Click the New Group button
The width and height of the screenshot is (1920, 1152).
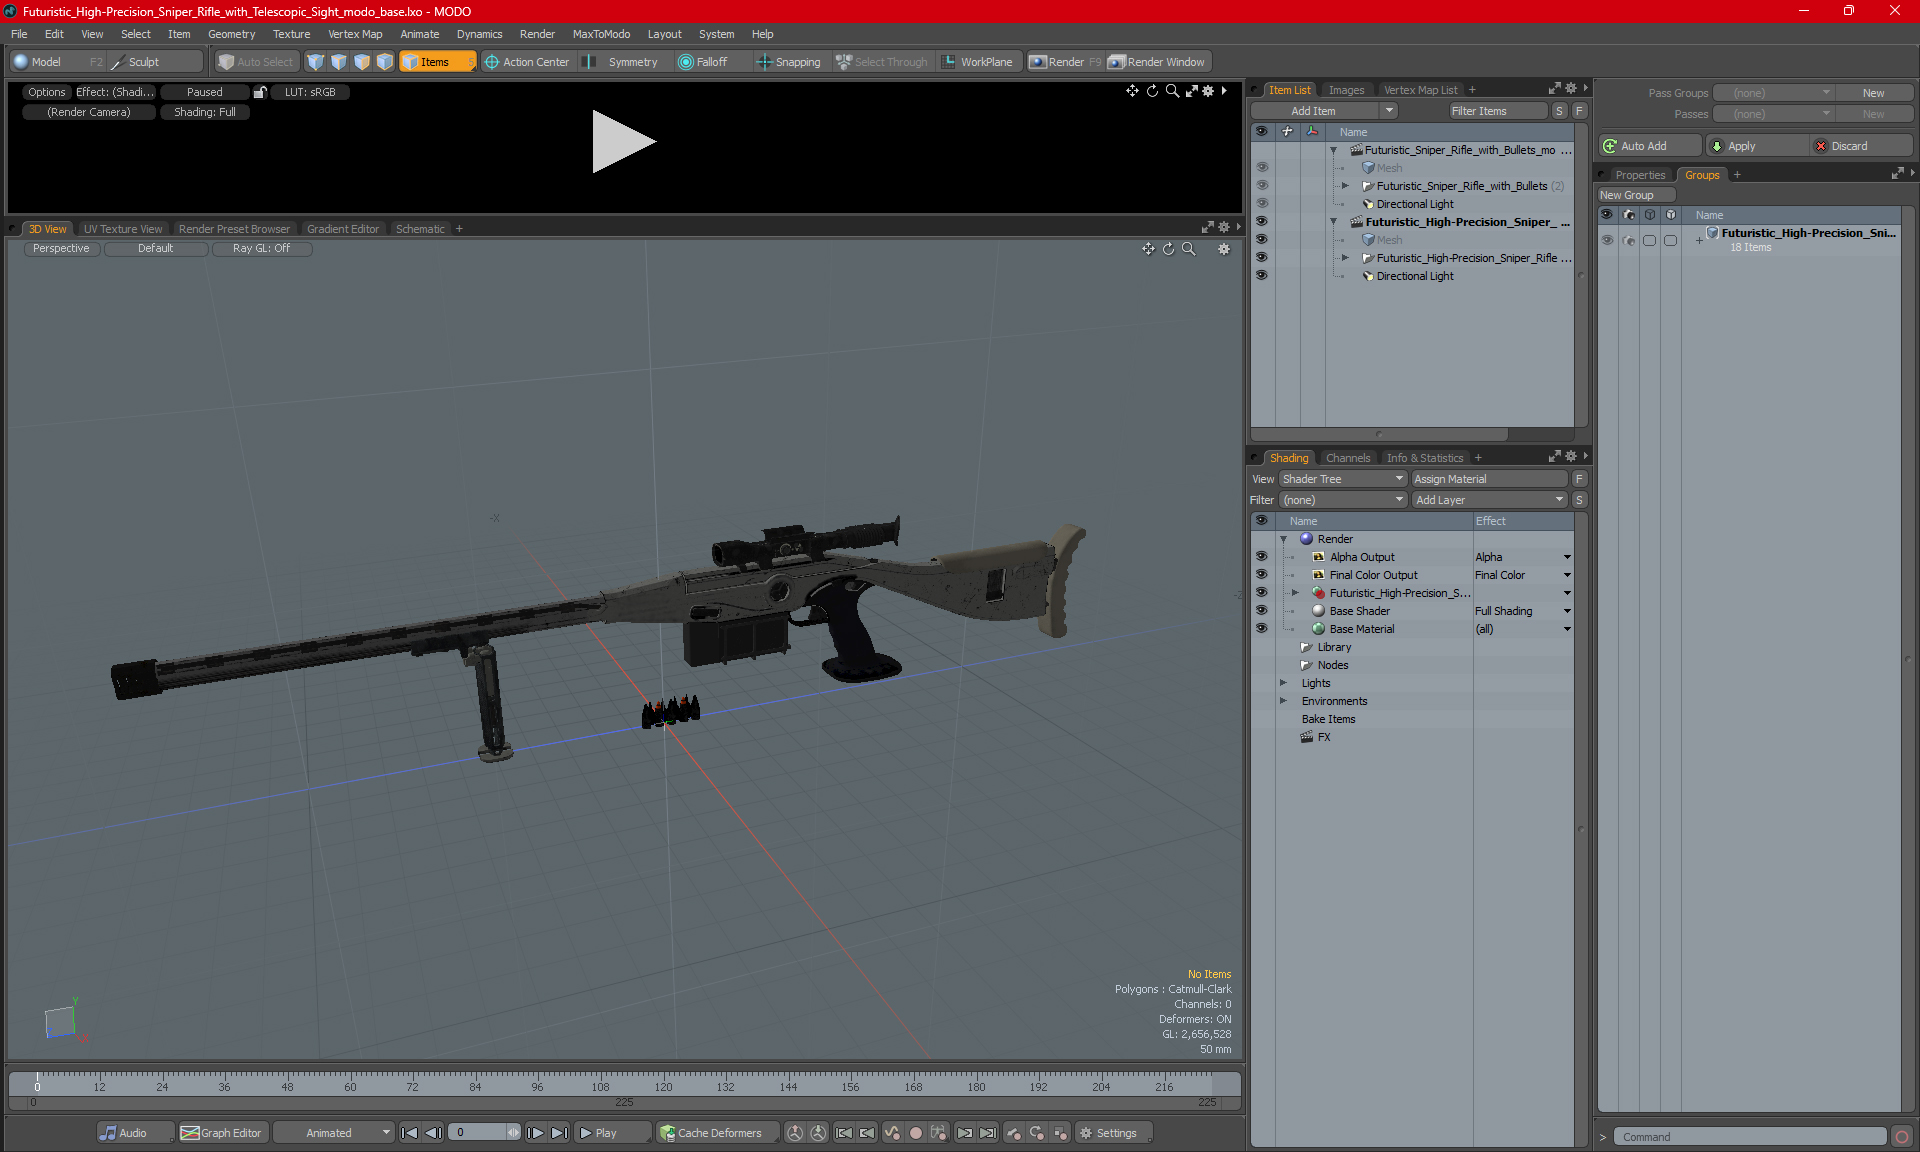pos(1635,195)
